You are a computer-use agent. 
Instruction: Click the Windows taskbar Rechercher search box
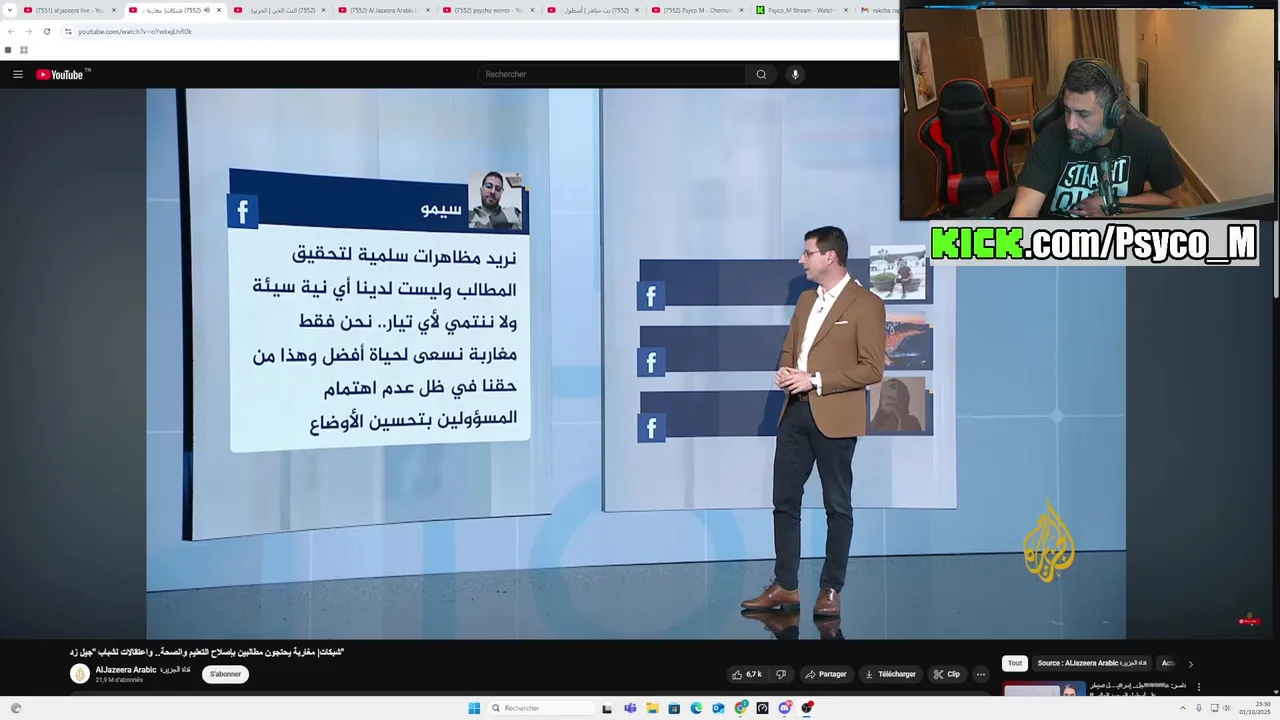[x=540, y=708]
